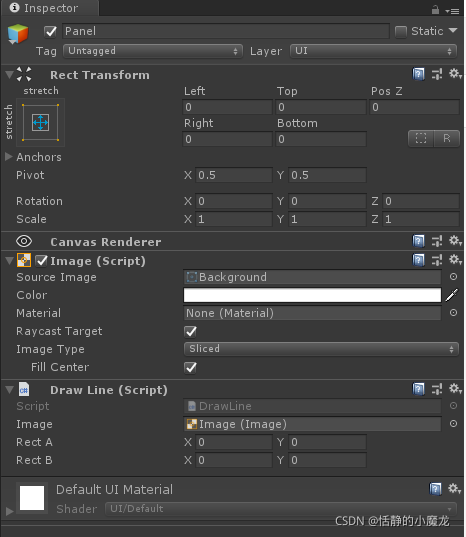Open Canvas Renderer gear settings

click(455, 241)
